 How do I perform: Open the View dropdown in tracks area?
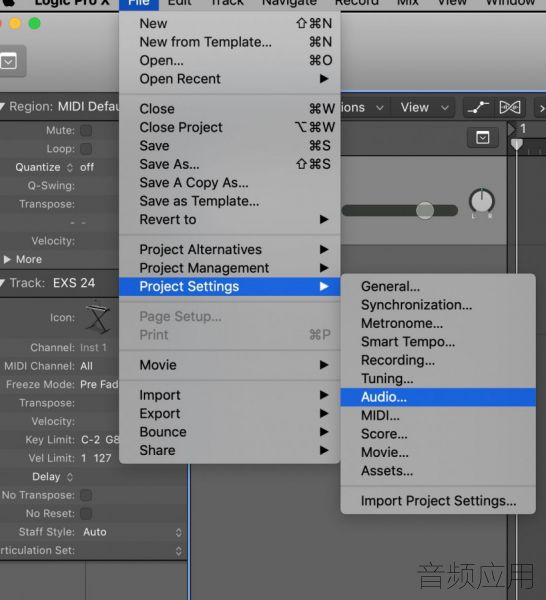tap(424, 108)
